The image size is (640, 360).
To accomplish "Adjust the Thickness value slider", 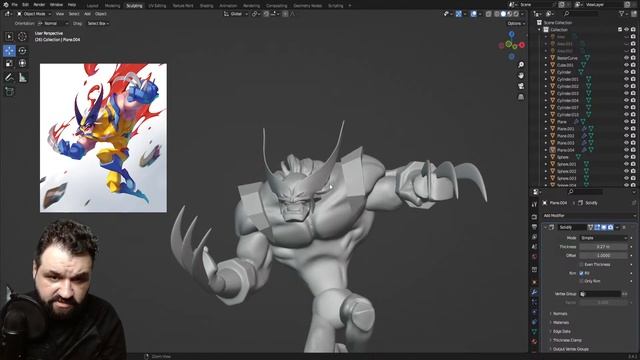I will (603, 247).
